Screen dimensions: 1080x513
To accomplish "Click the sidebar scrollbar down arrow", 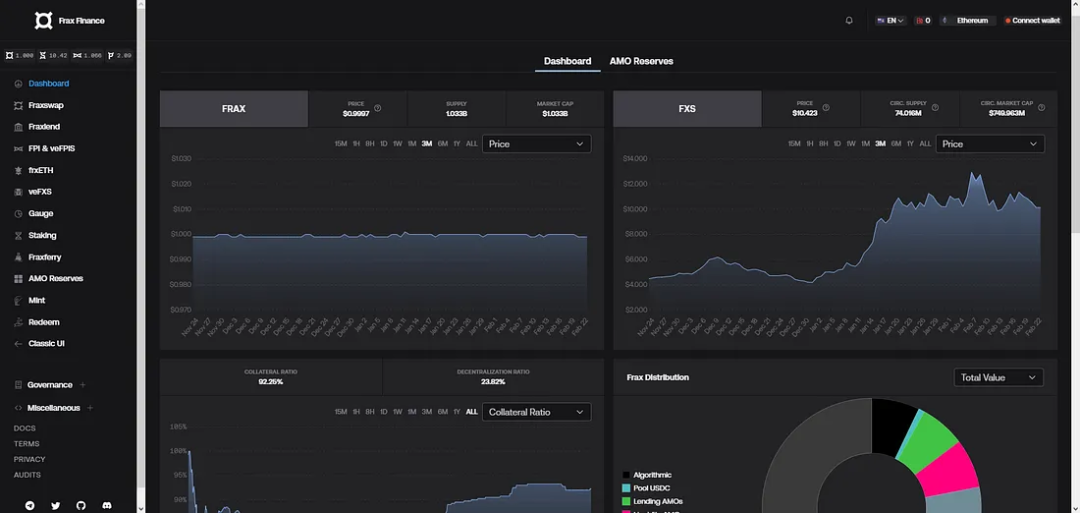I will [x=141, y=508].
